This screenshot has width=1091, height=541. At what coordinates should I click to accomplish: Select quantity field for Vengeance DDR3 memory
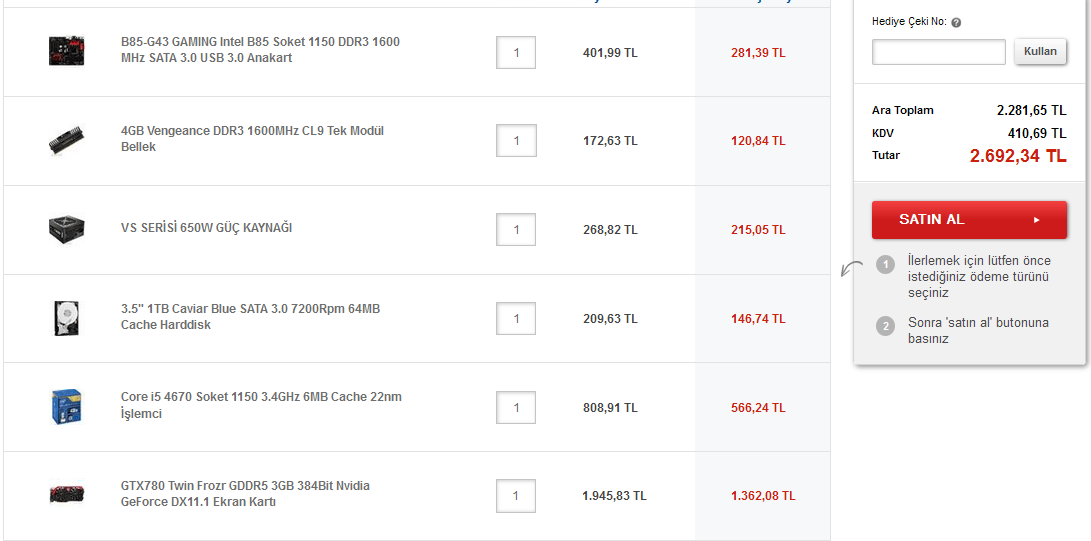tap(516, 141)
